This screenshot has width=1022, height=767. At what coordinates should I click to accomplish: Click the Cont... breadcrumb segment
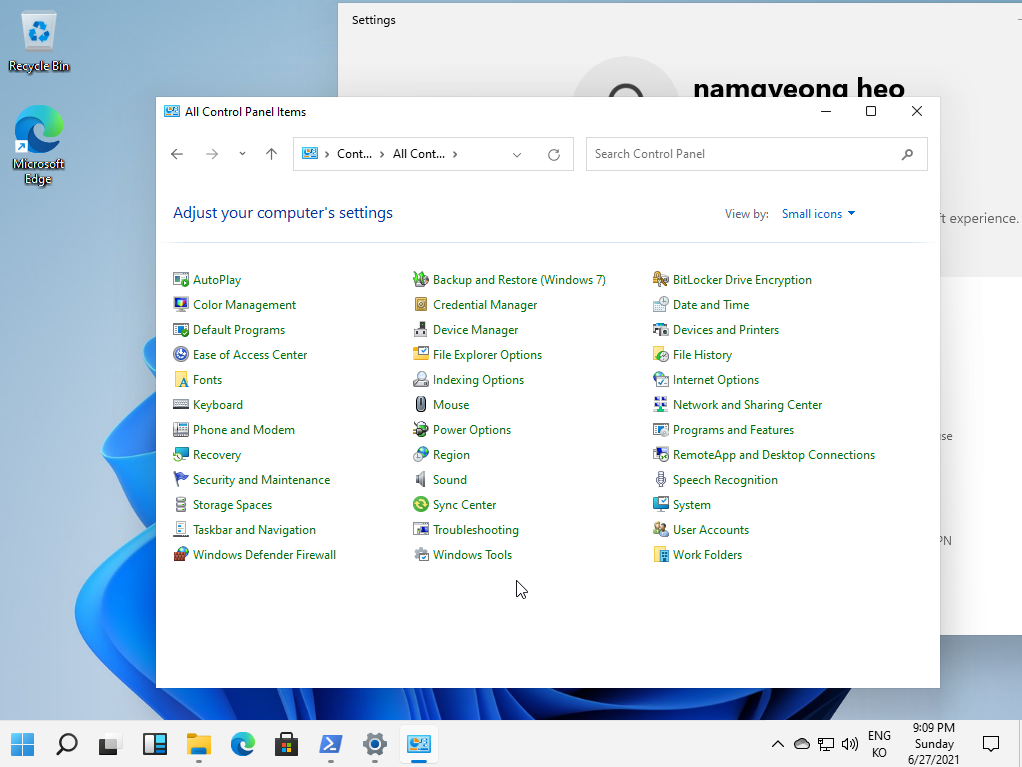(354, 154)
